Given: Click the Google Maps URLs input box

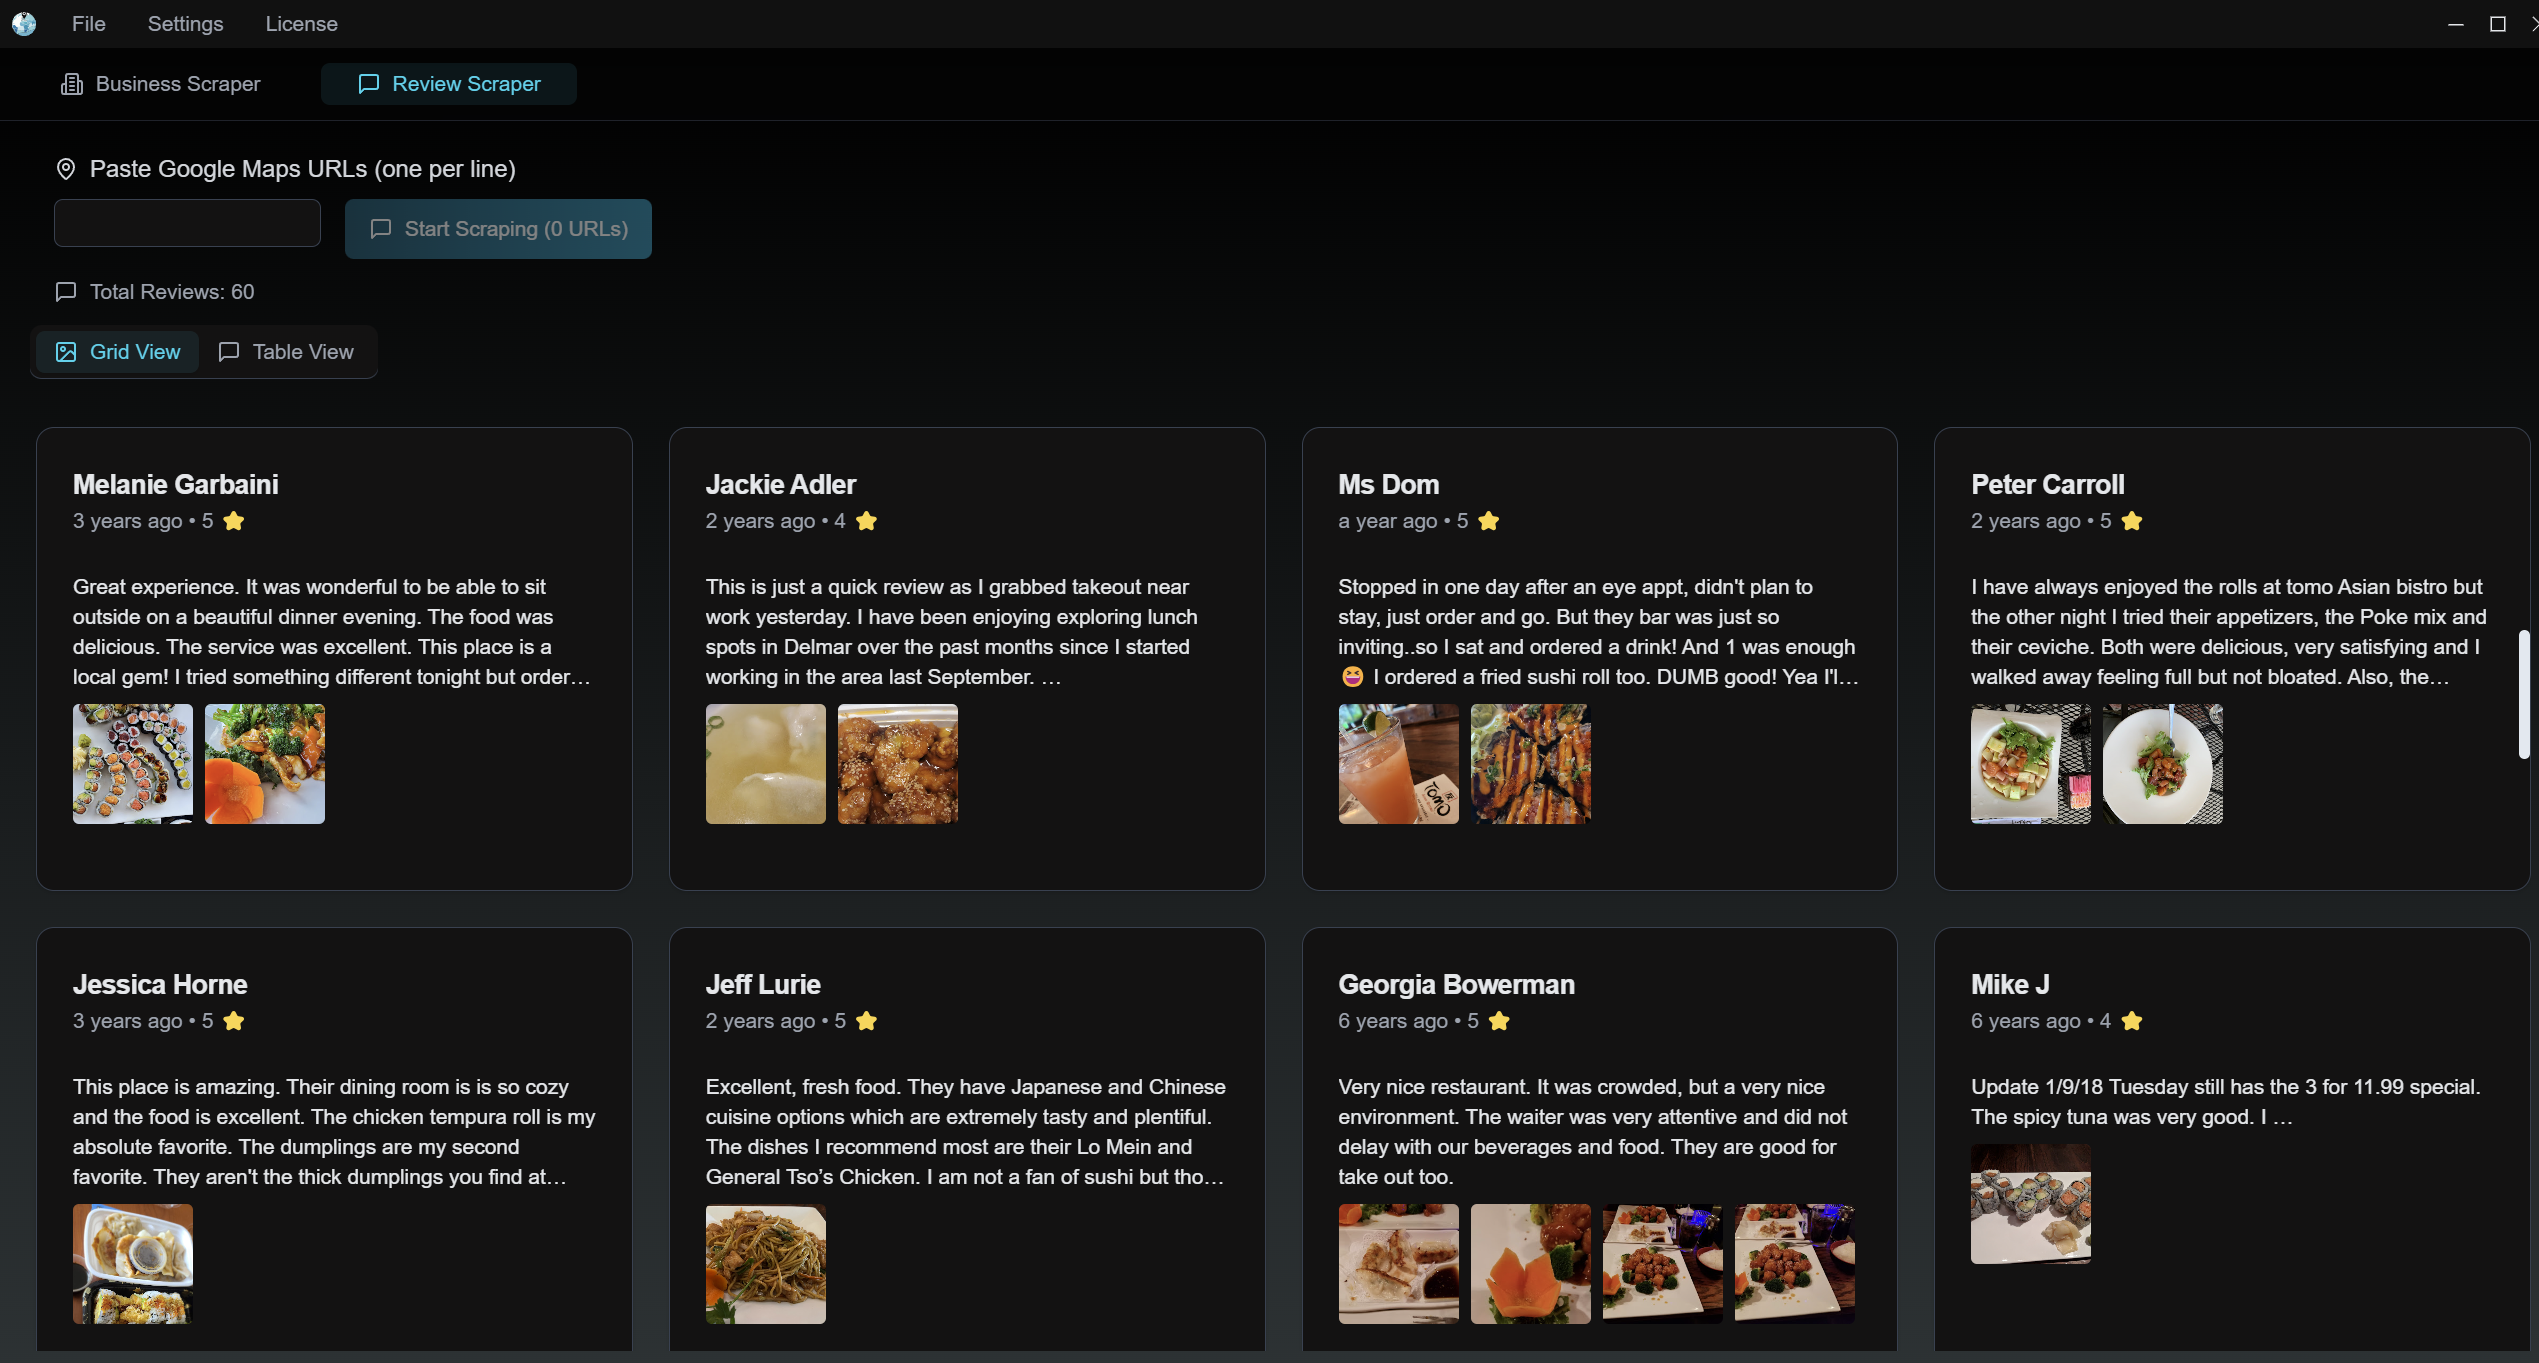Looking at the screenshot, I should pyautogui.click(x=187, y=223).
